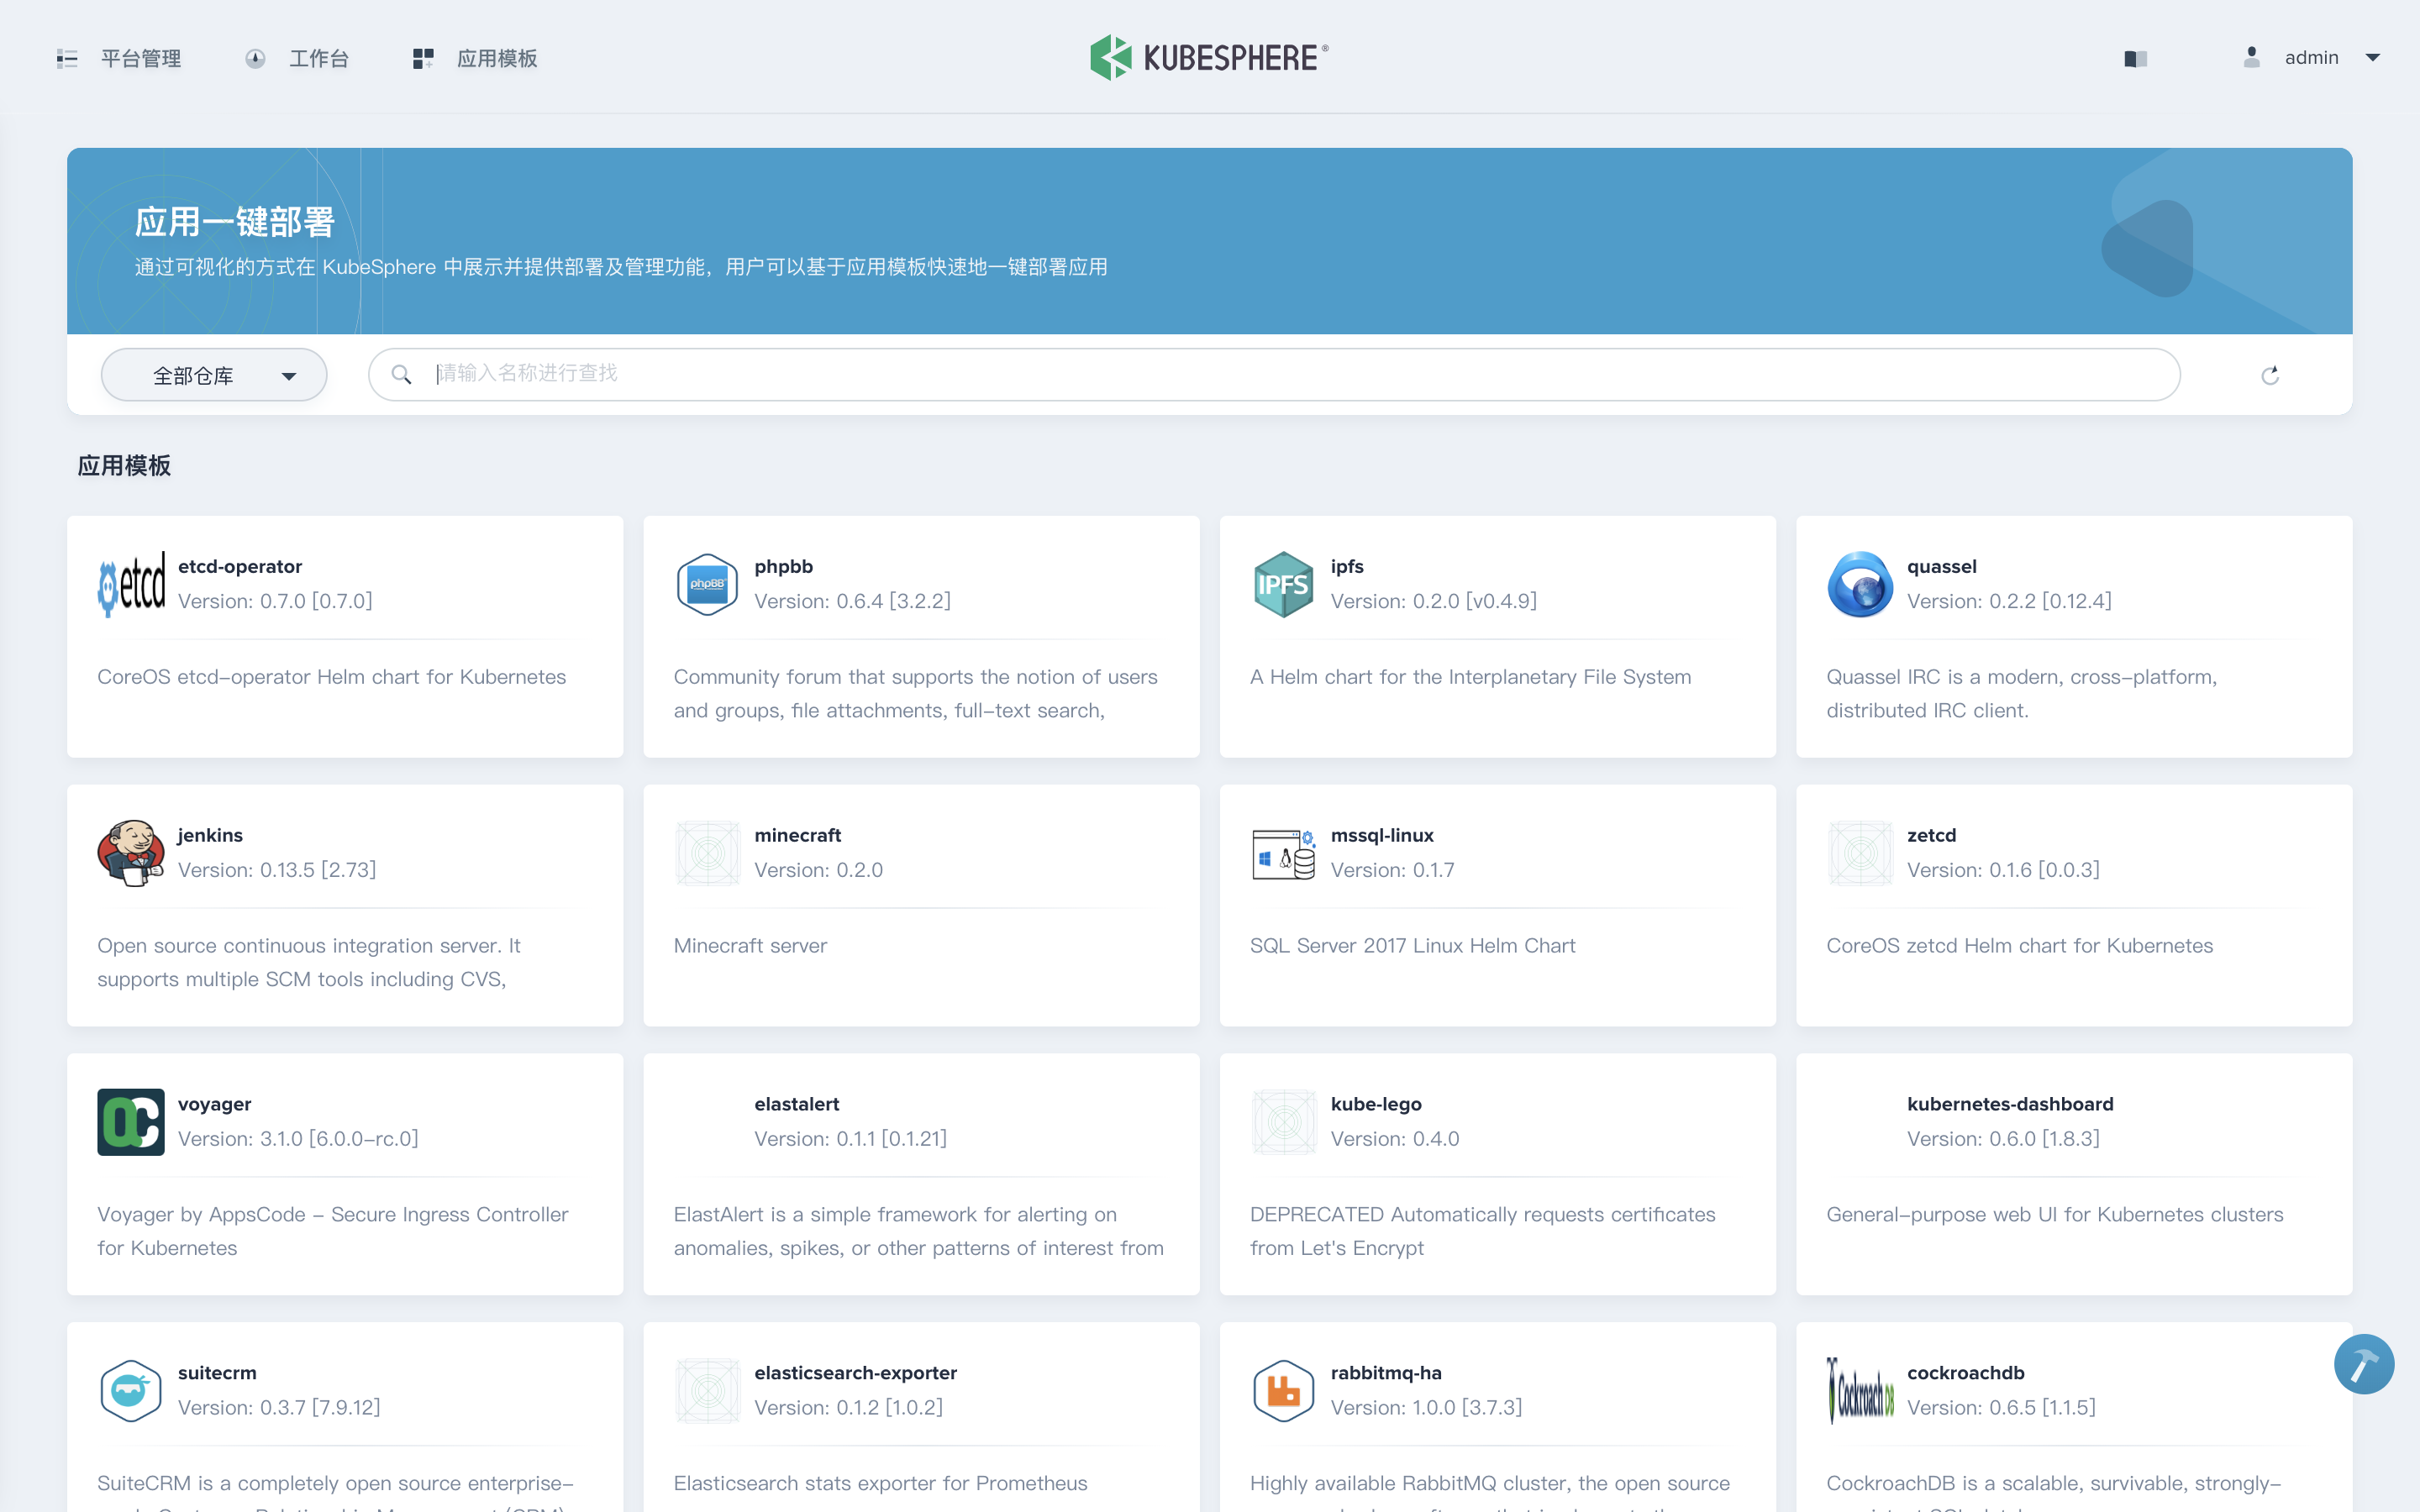This screenshot has width=2420, height=1512.
Task: Click the 工作台 dashboard icon
Action: click(x=255, y=58)
